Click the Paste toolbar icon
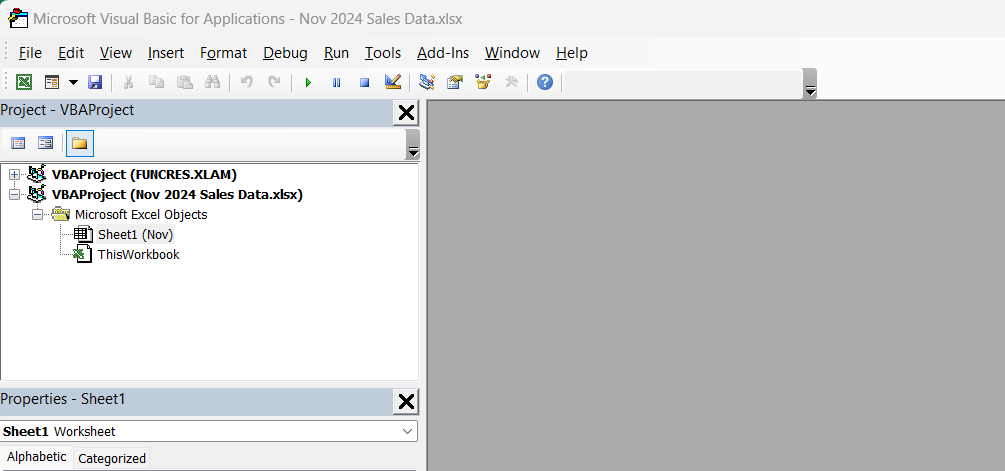Viewport: 1005px width, 471px height. pos(185,82)
